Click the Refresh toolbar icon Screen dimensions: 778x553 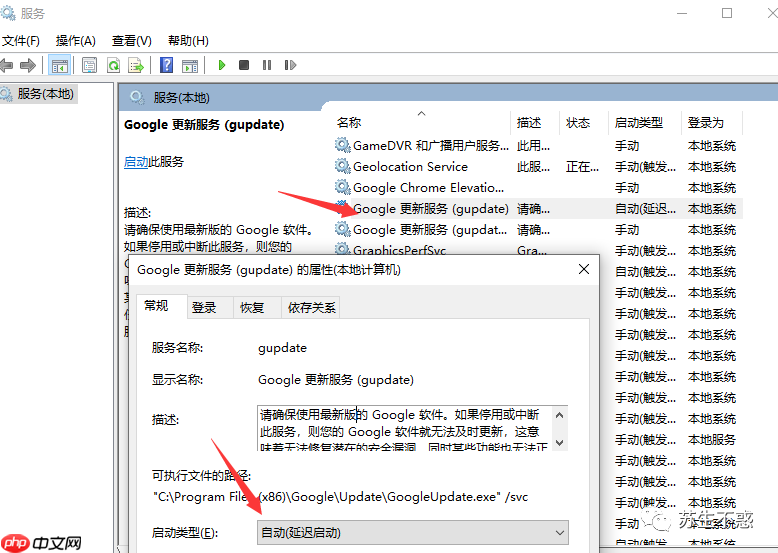pyautogui.click(x=114, y=65)
